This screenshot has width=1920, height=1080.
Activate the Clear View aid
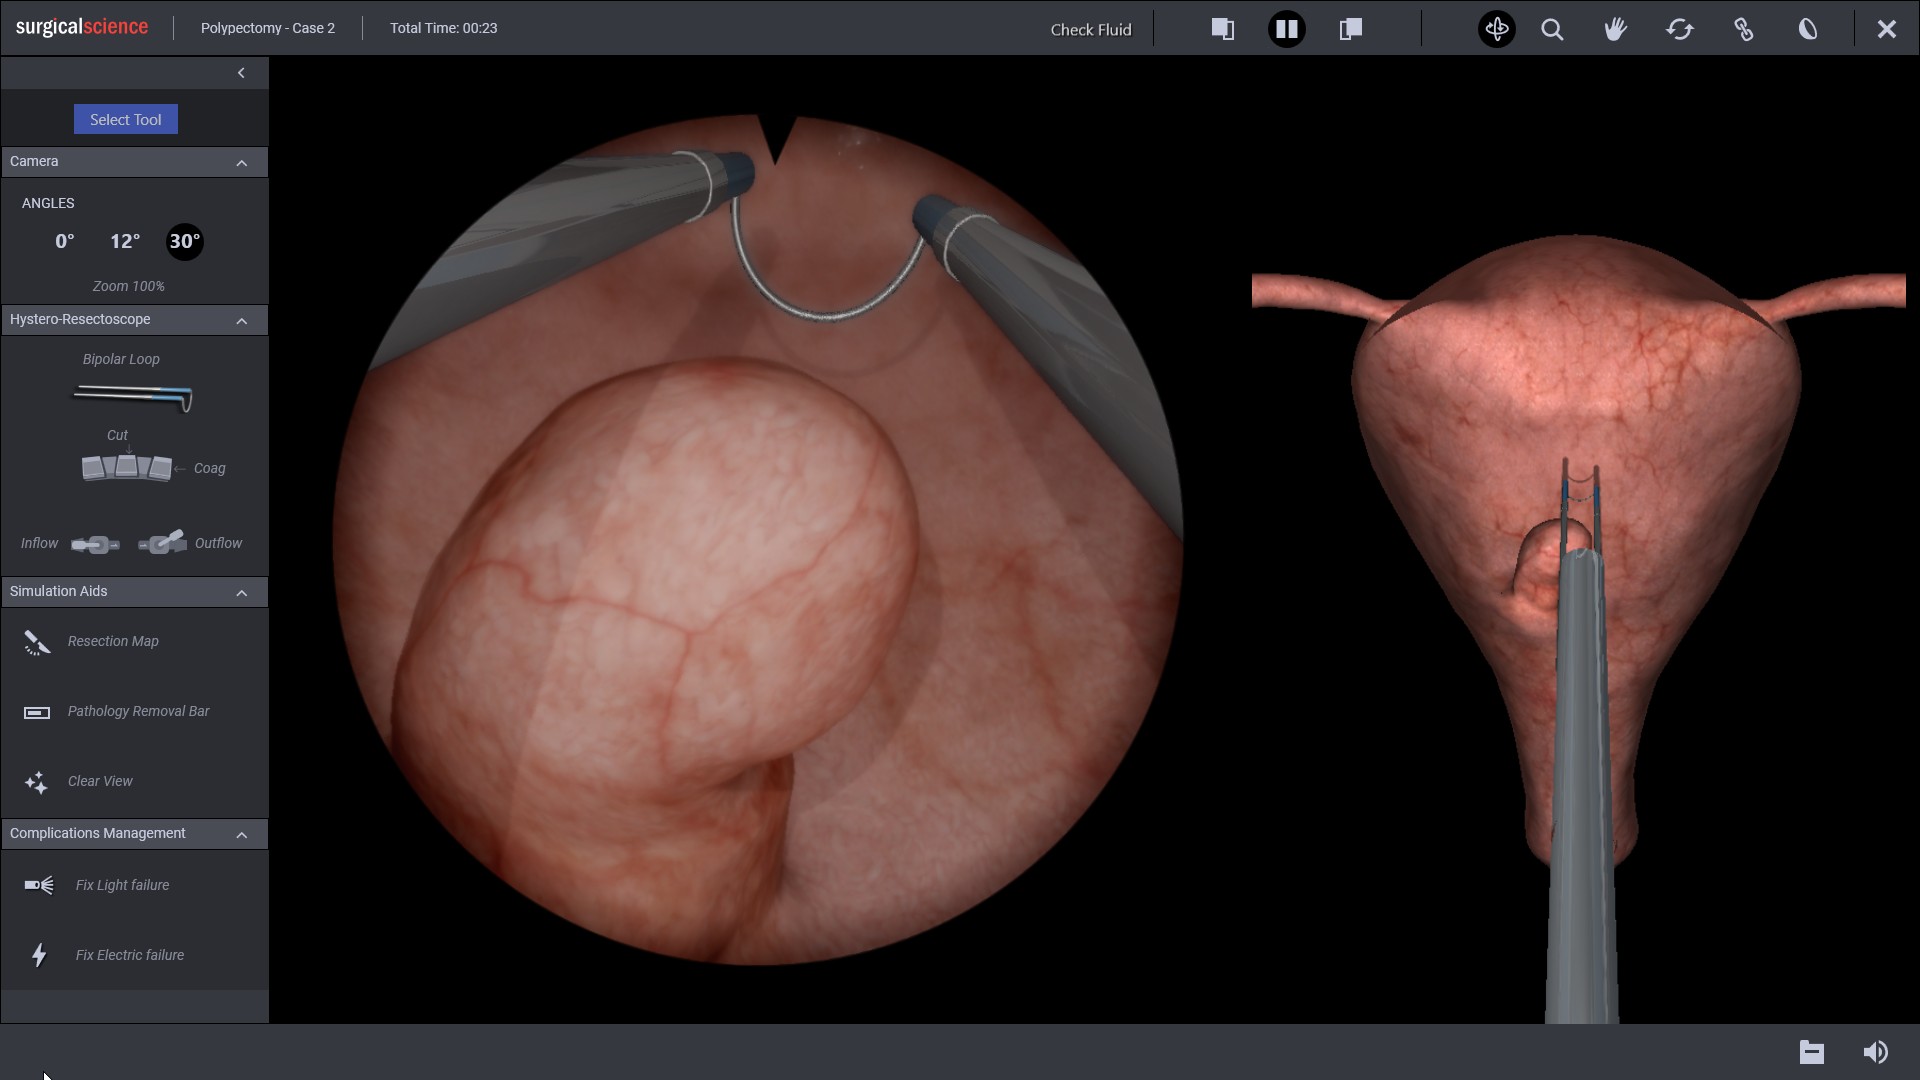pyautogui.click(x=99, y=781)
